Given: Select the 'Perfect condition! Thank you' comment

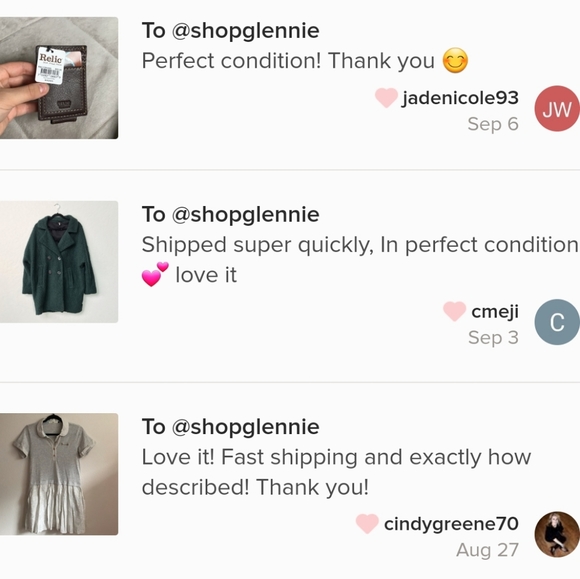Looking at the screenshot, I should point(305,61).
